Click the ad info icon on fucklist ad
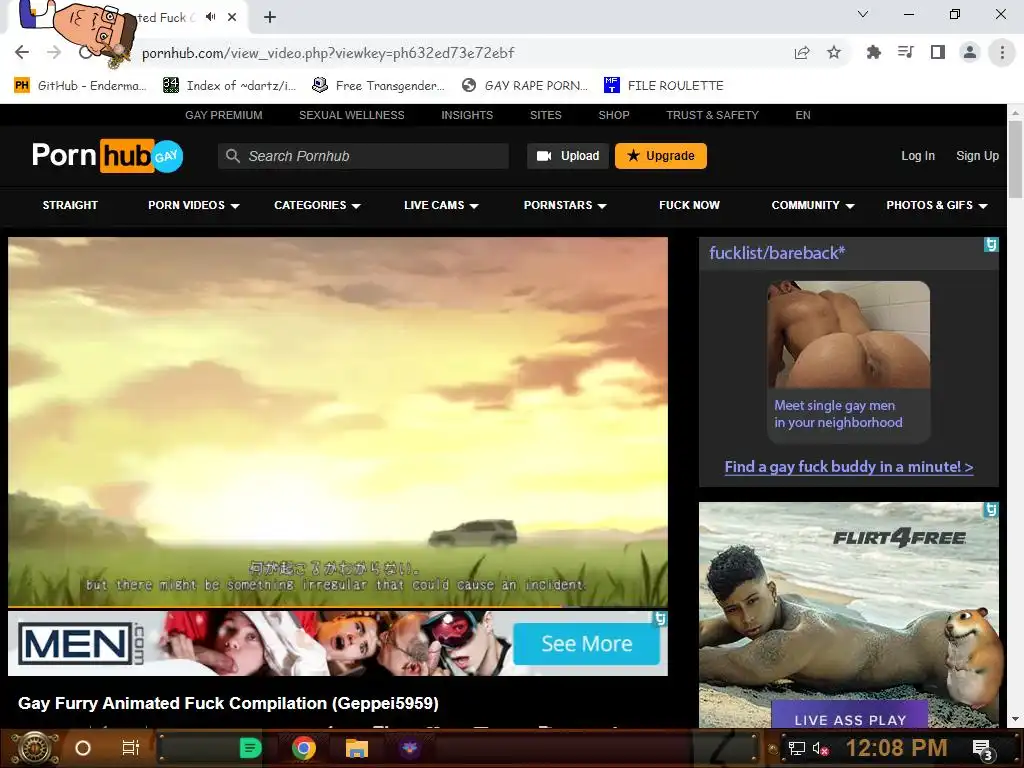Image resolution: width=1024 pixels, height=768 pixels. 991,245
